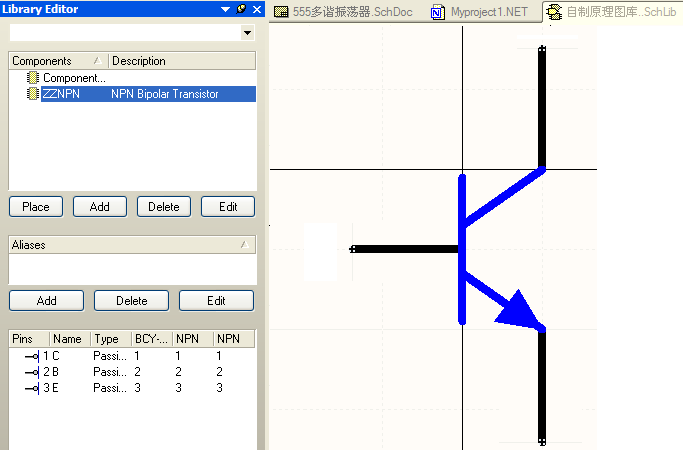The width and height of the screenshot is (683, 450).
Task: Click Edit under the Components list
Action: pos(228,206)
